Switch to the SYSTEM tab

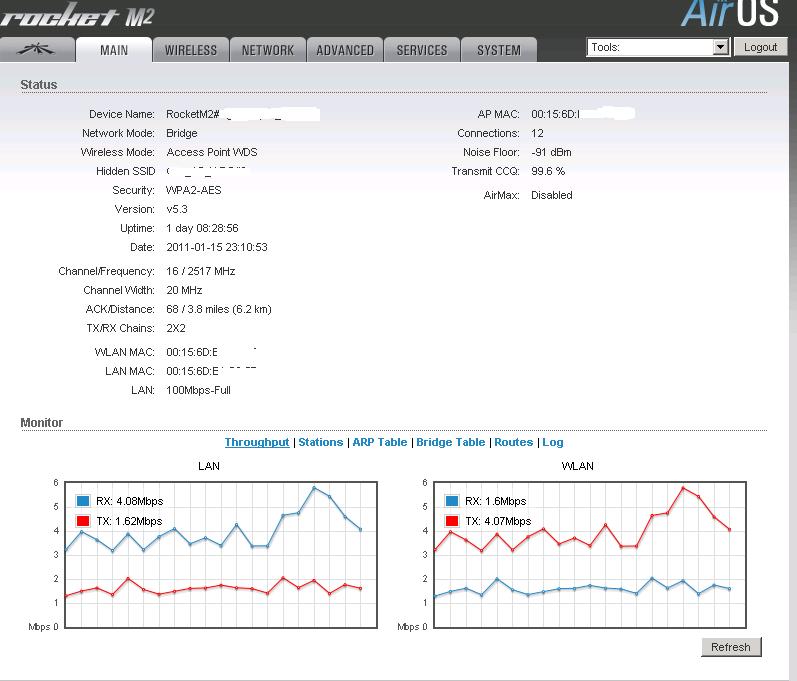pos(498,50)
